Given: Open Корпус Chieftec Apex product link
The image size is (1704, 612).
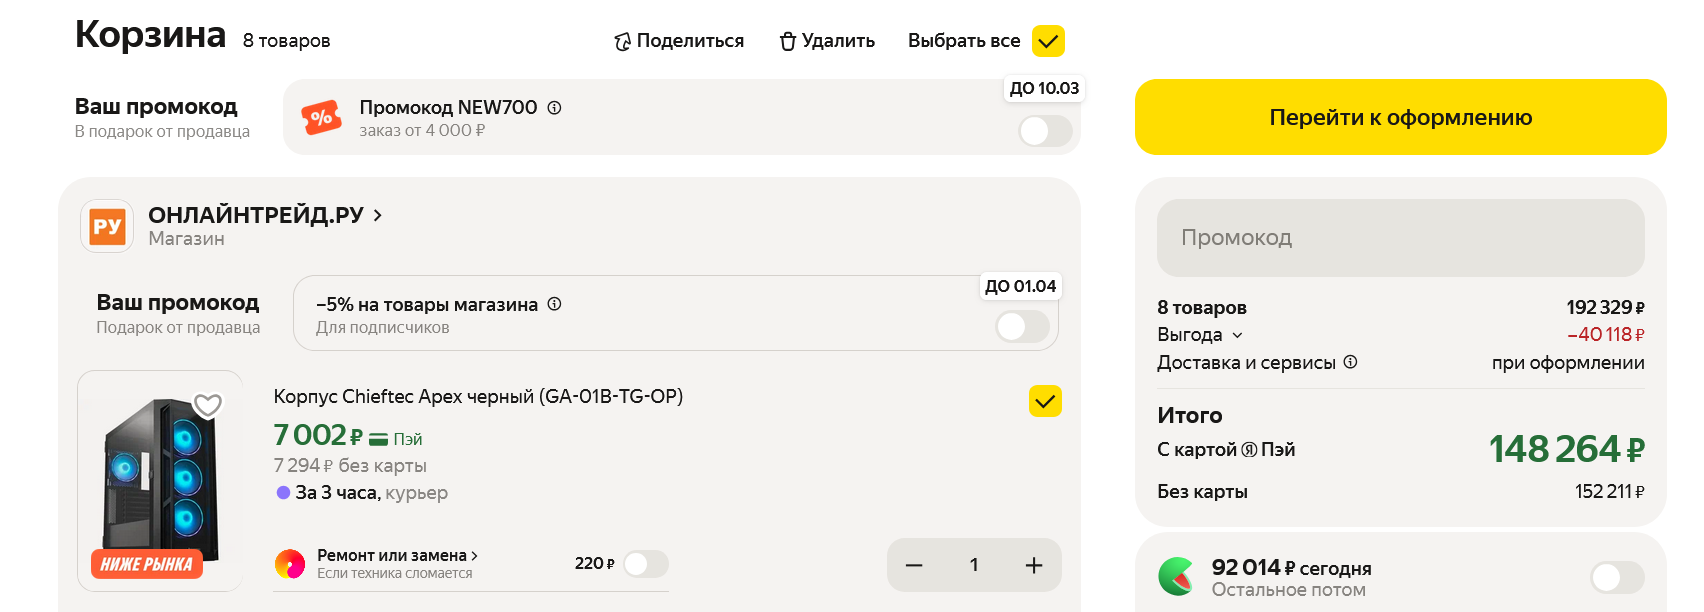Looking at the screenshot, I should (478, 397).
